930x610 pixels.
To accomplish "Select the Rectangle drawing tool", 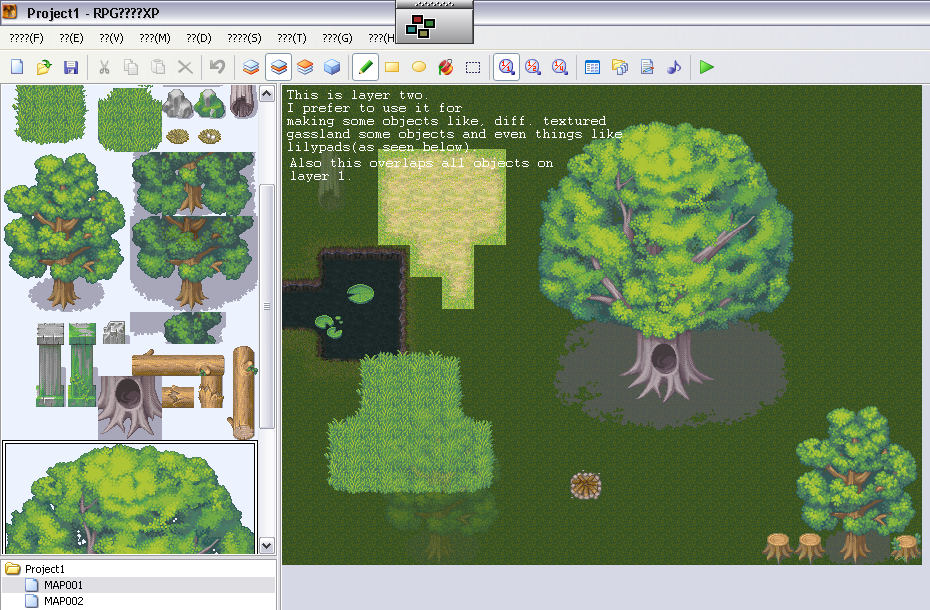I will [392, 67].
